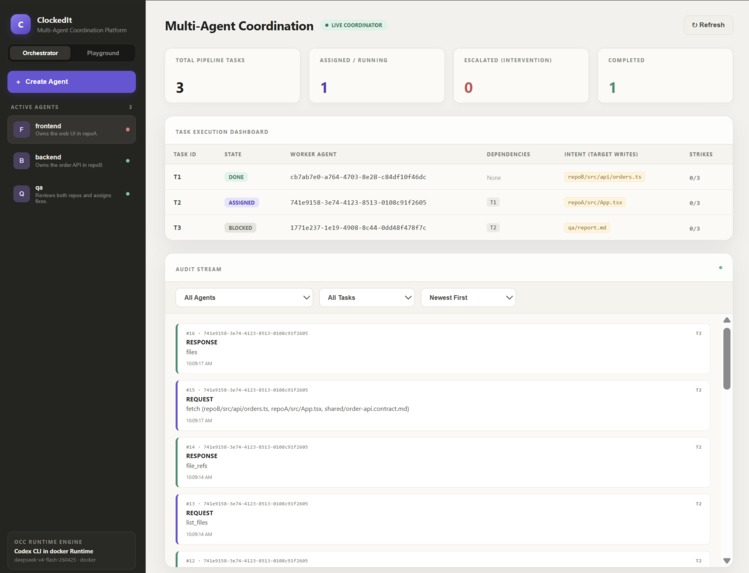Click the T2 dependency chip in row T3

click(x=493, y=228)
